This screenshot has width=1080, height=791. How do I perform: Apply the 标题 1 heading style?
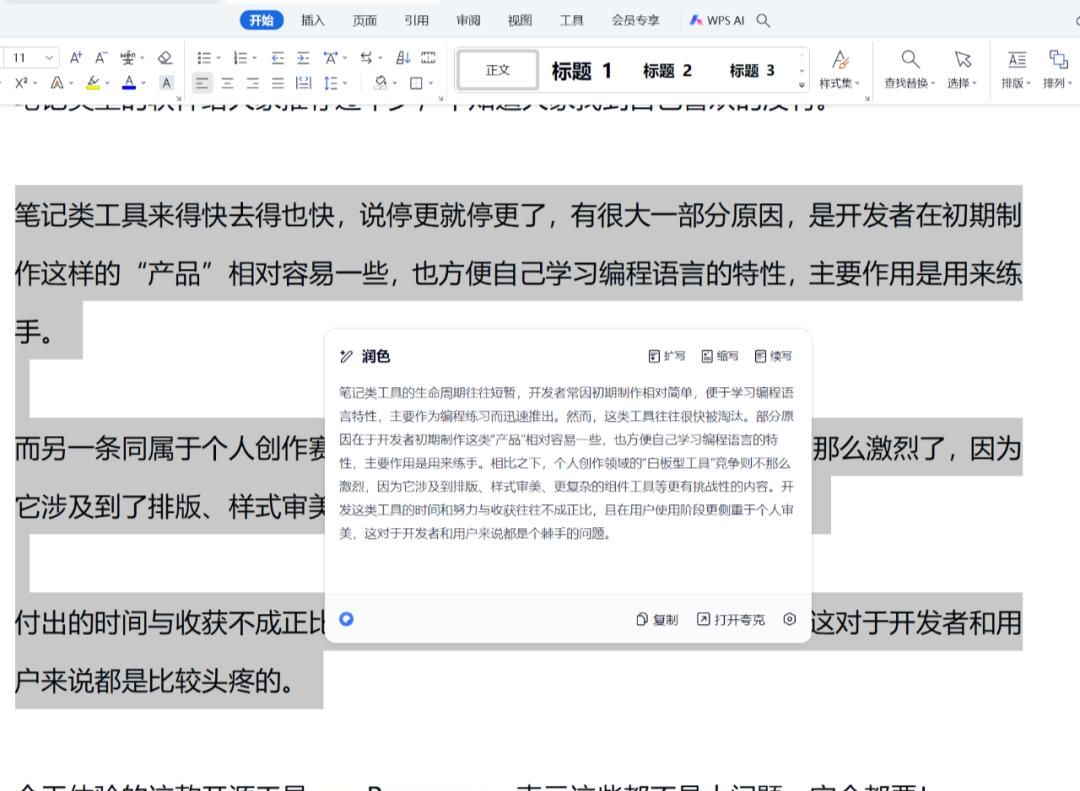581,70
